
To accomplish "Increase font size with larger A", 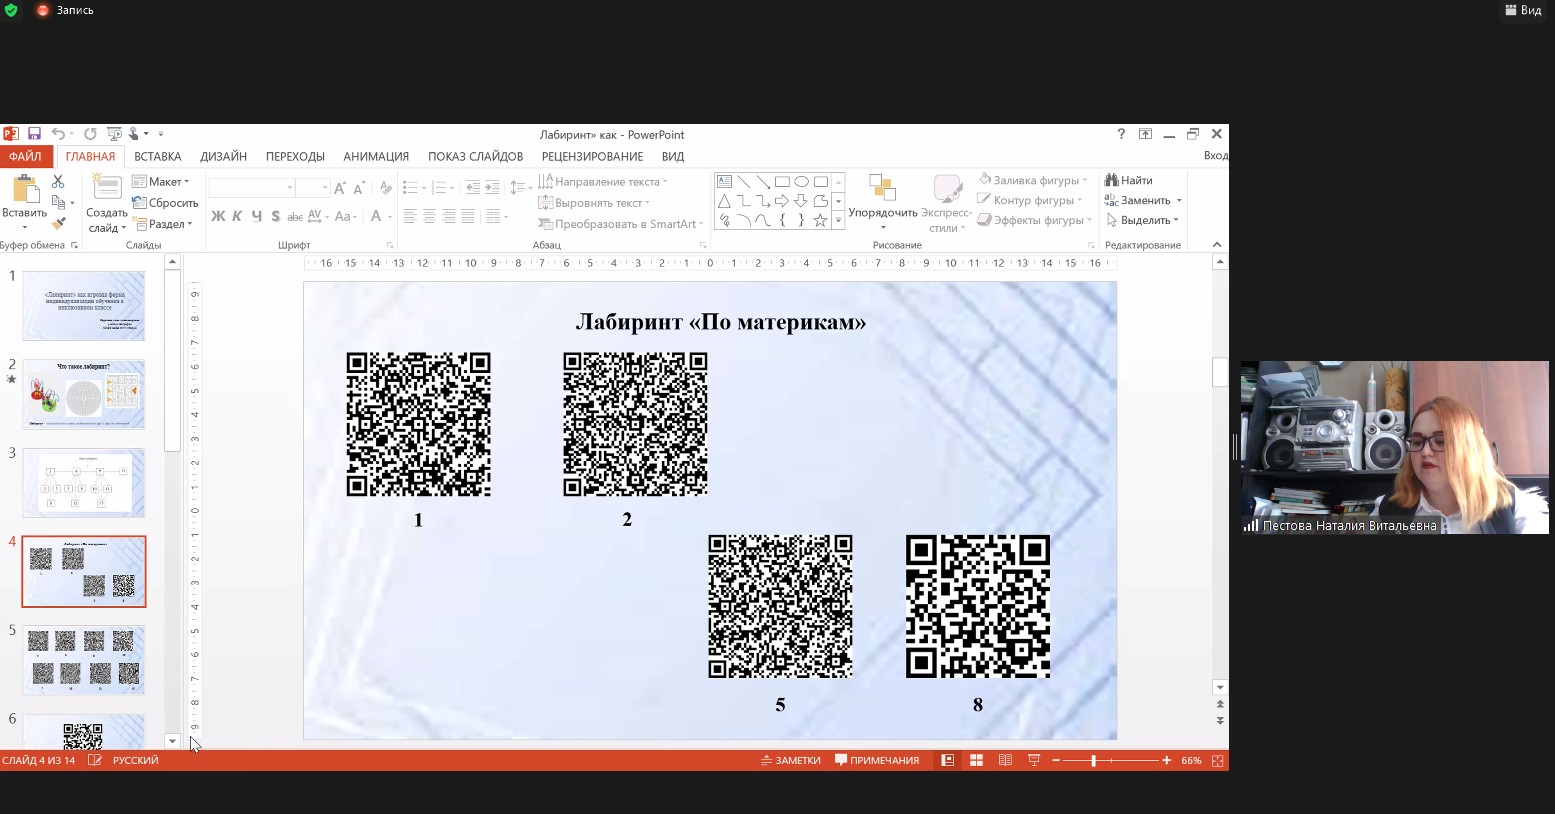I will coord(340,188).
